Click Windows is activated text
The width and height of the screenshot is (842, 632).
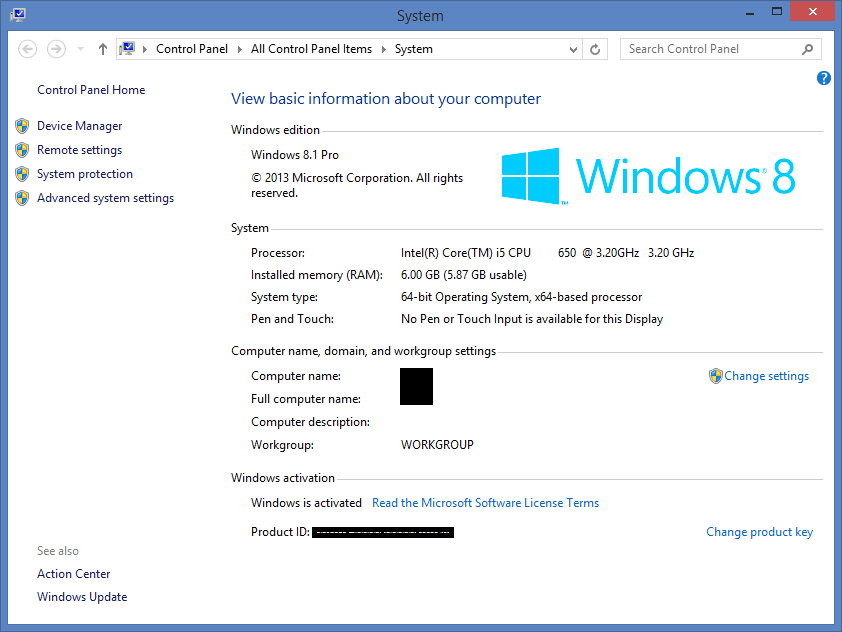pos(306,503)
